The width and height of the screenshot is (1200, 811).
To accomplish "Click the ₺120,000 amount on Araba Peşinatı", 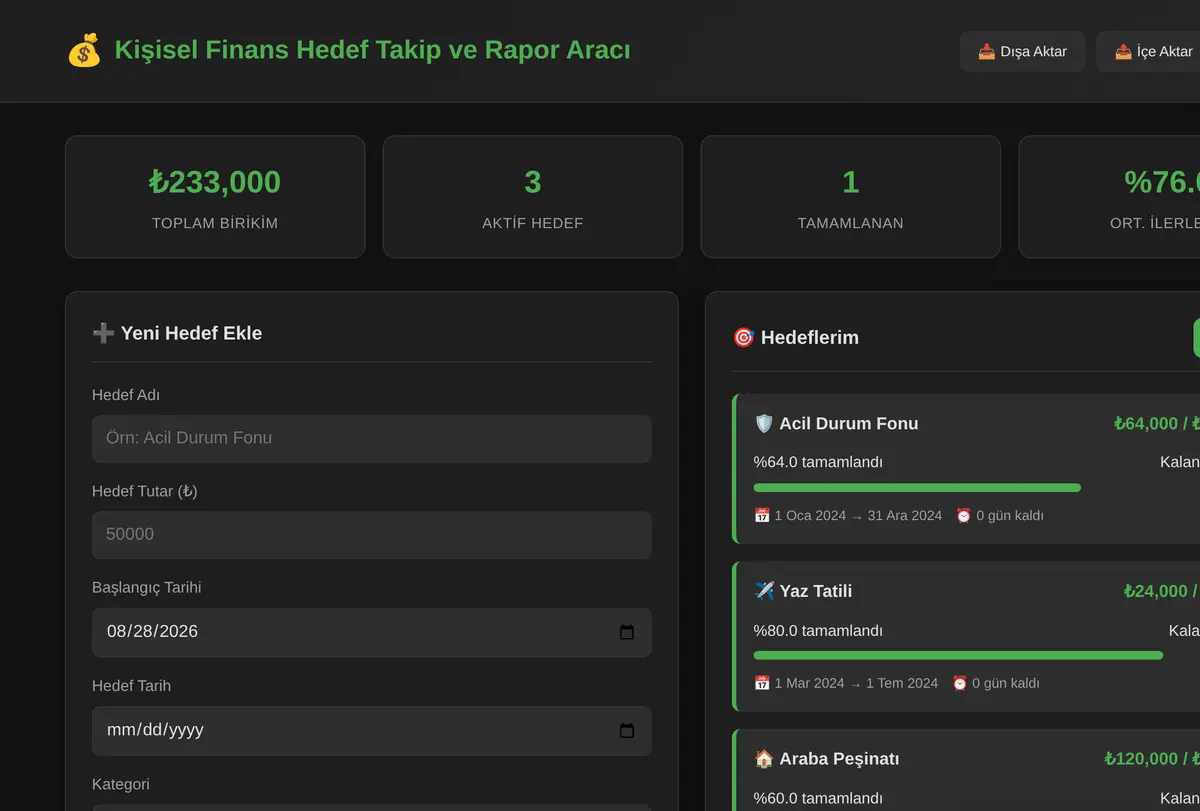I will pos(1142,759).
